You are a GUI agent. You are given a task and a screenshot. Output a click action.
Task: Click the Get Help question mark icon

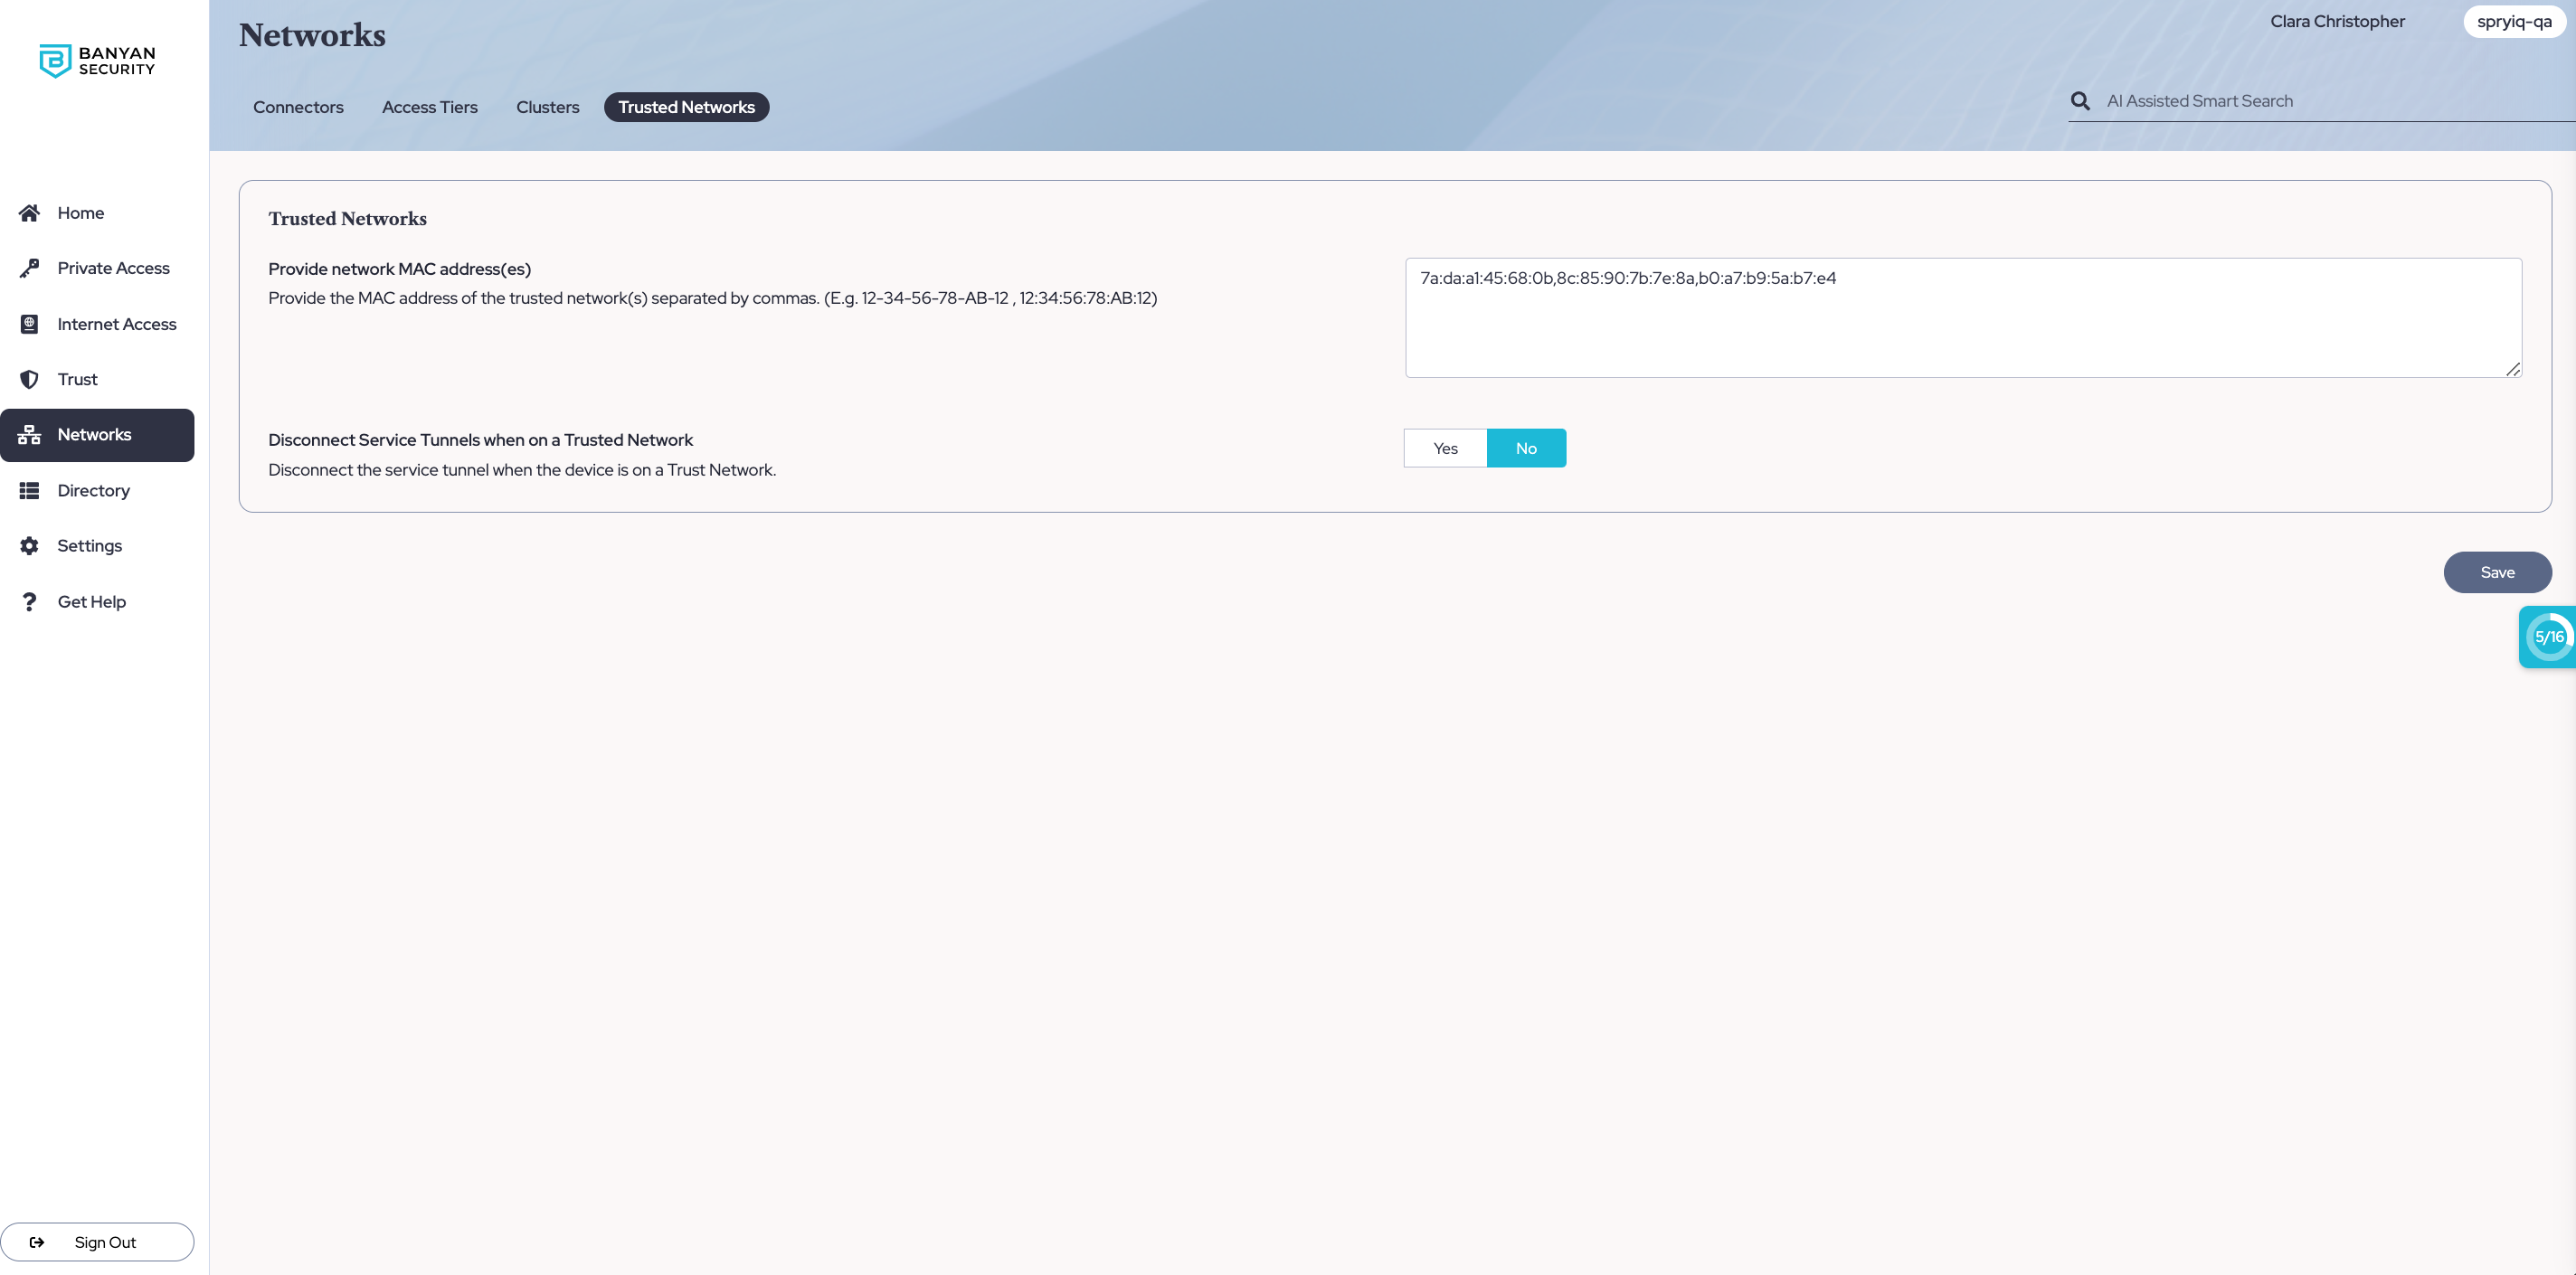pyautogui.click(x=29, y=602)
